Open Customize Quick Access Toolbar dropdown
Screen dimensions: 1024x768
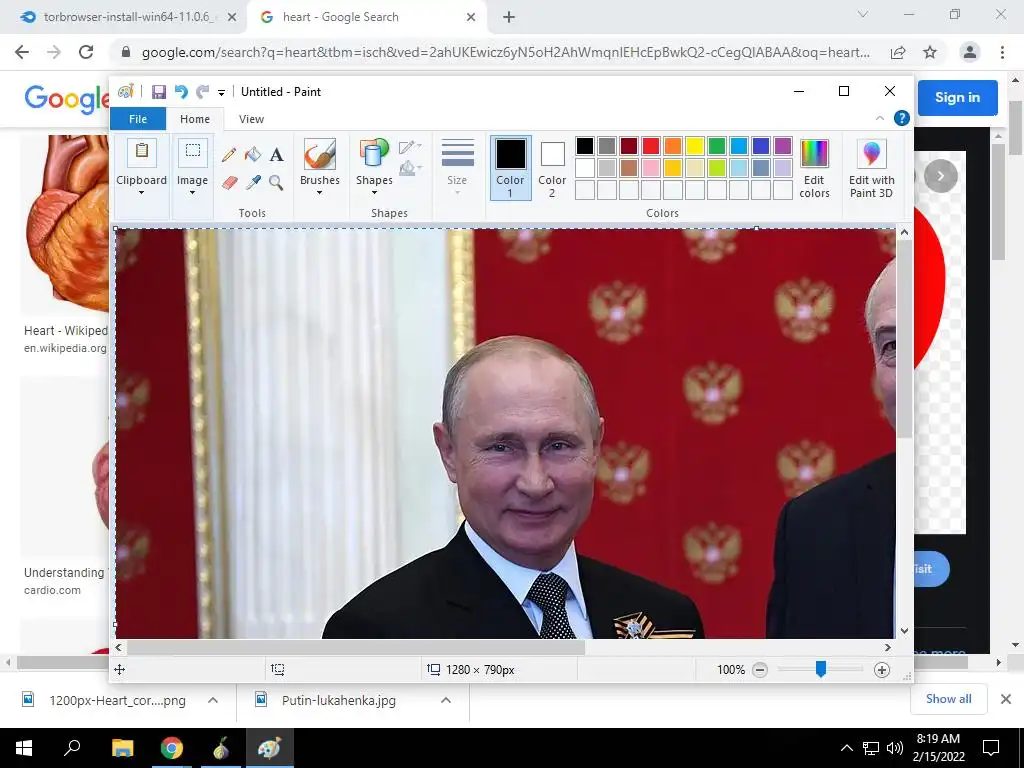[x=221, y=92]
